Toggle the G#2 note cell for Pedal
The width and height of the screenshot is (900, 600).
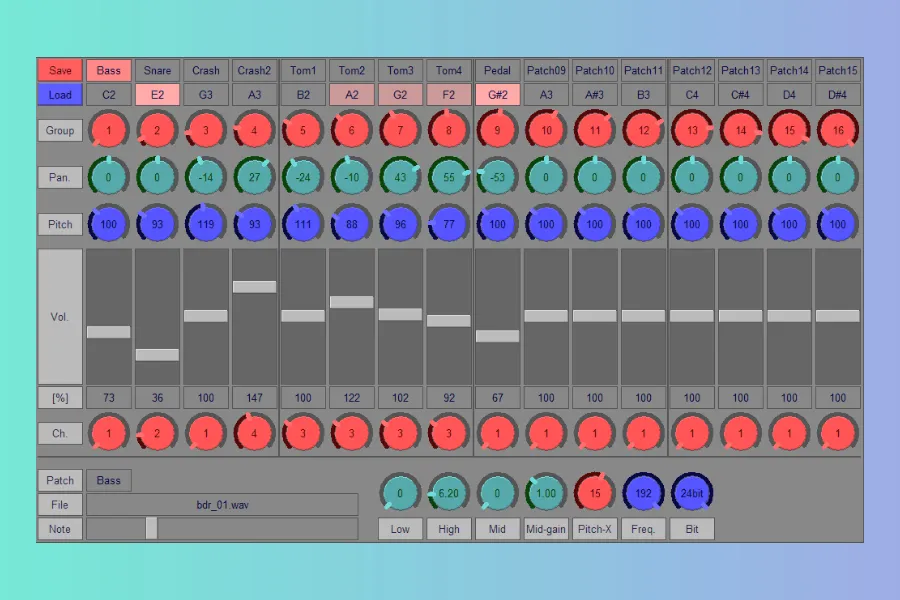coord(497,95)
